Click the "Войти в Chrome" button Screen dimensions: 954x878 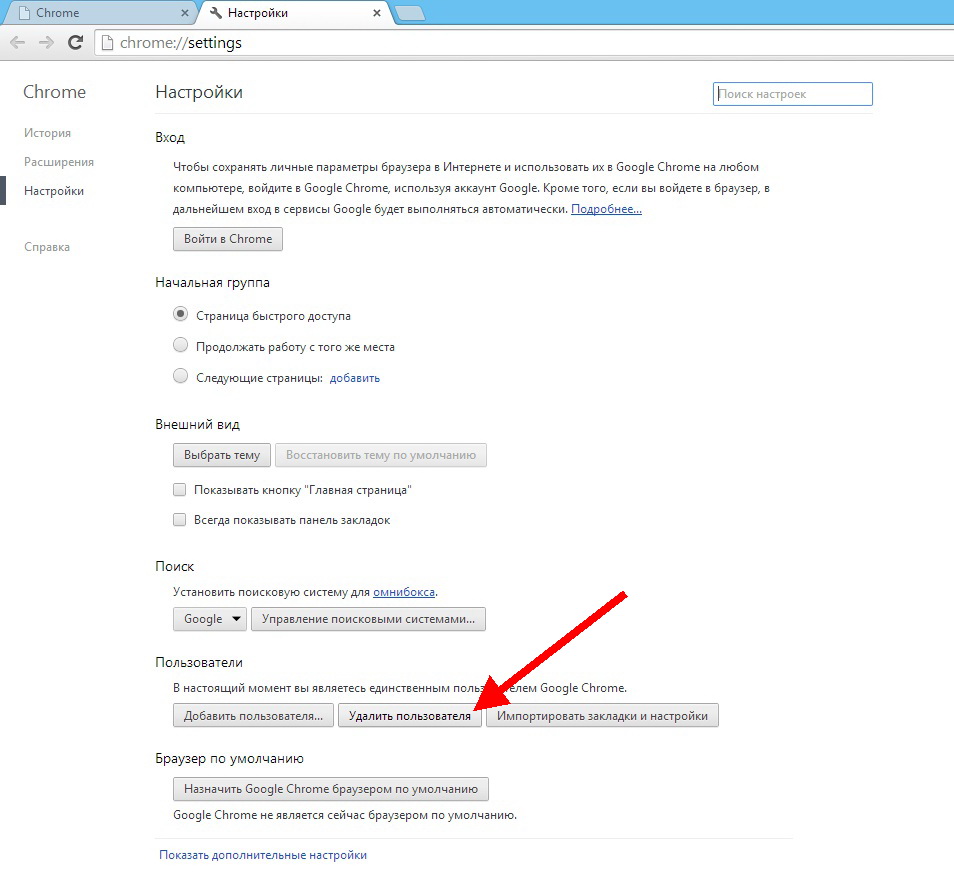[227, 238]
